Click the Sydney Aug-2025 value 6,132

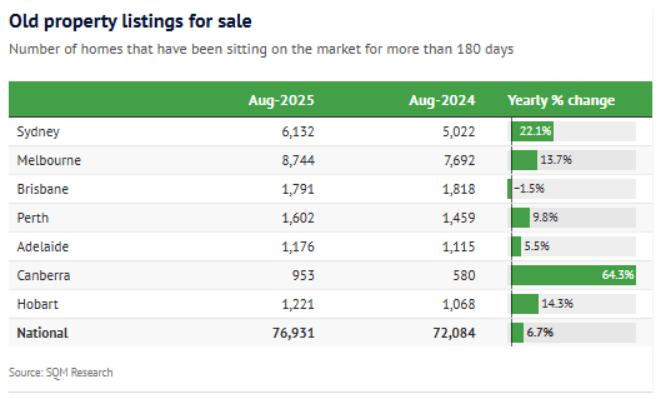click(298, 132)
